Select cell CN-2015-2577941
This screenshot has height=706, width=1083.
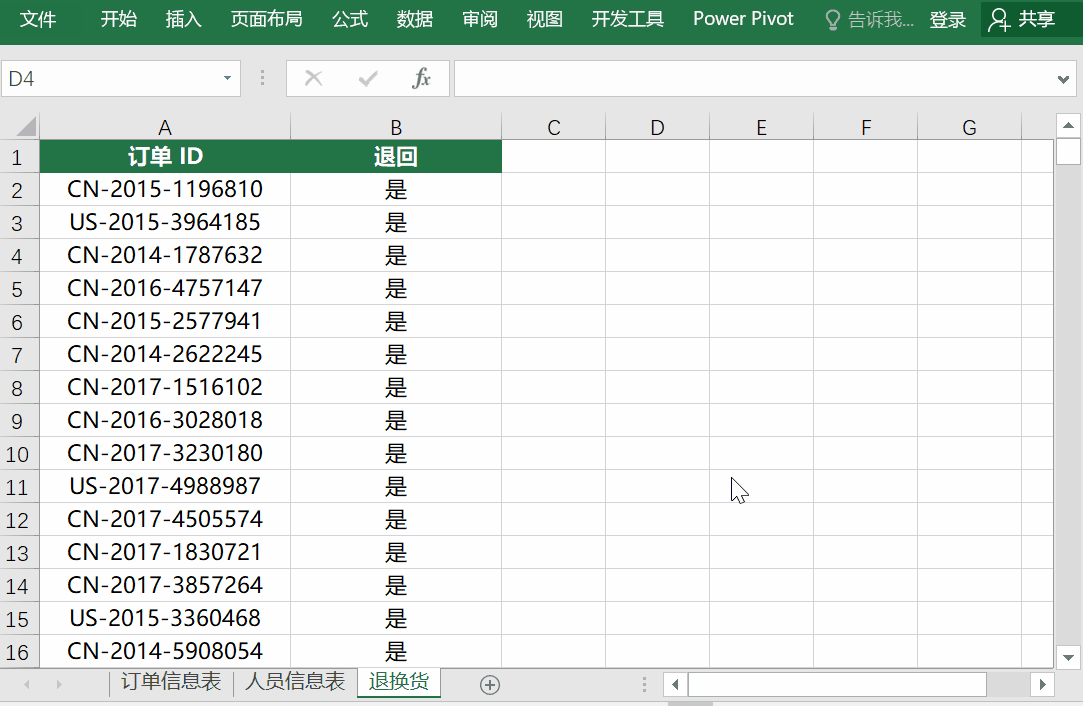(x=165, y=321)
